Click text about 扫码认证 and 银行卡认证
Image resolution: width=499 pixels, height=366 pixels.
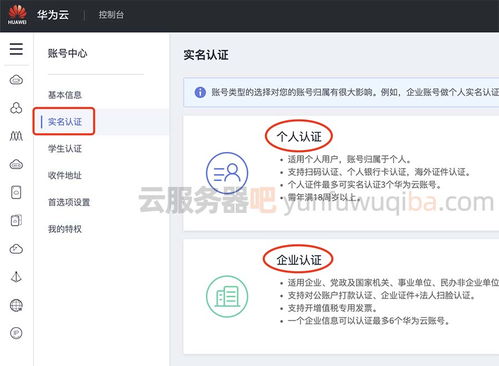pyautogui.click(x=380, y=172)
